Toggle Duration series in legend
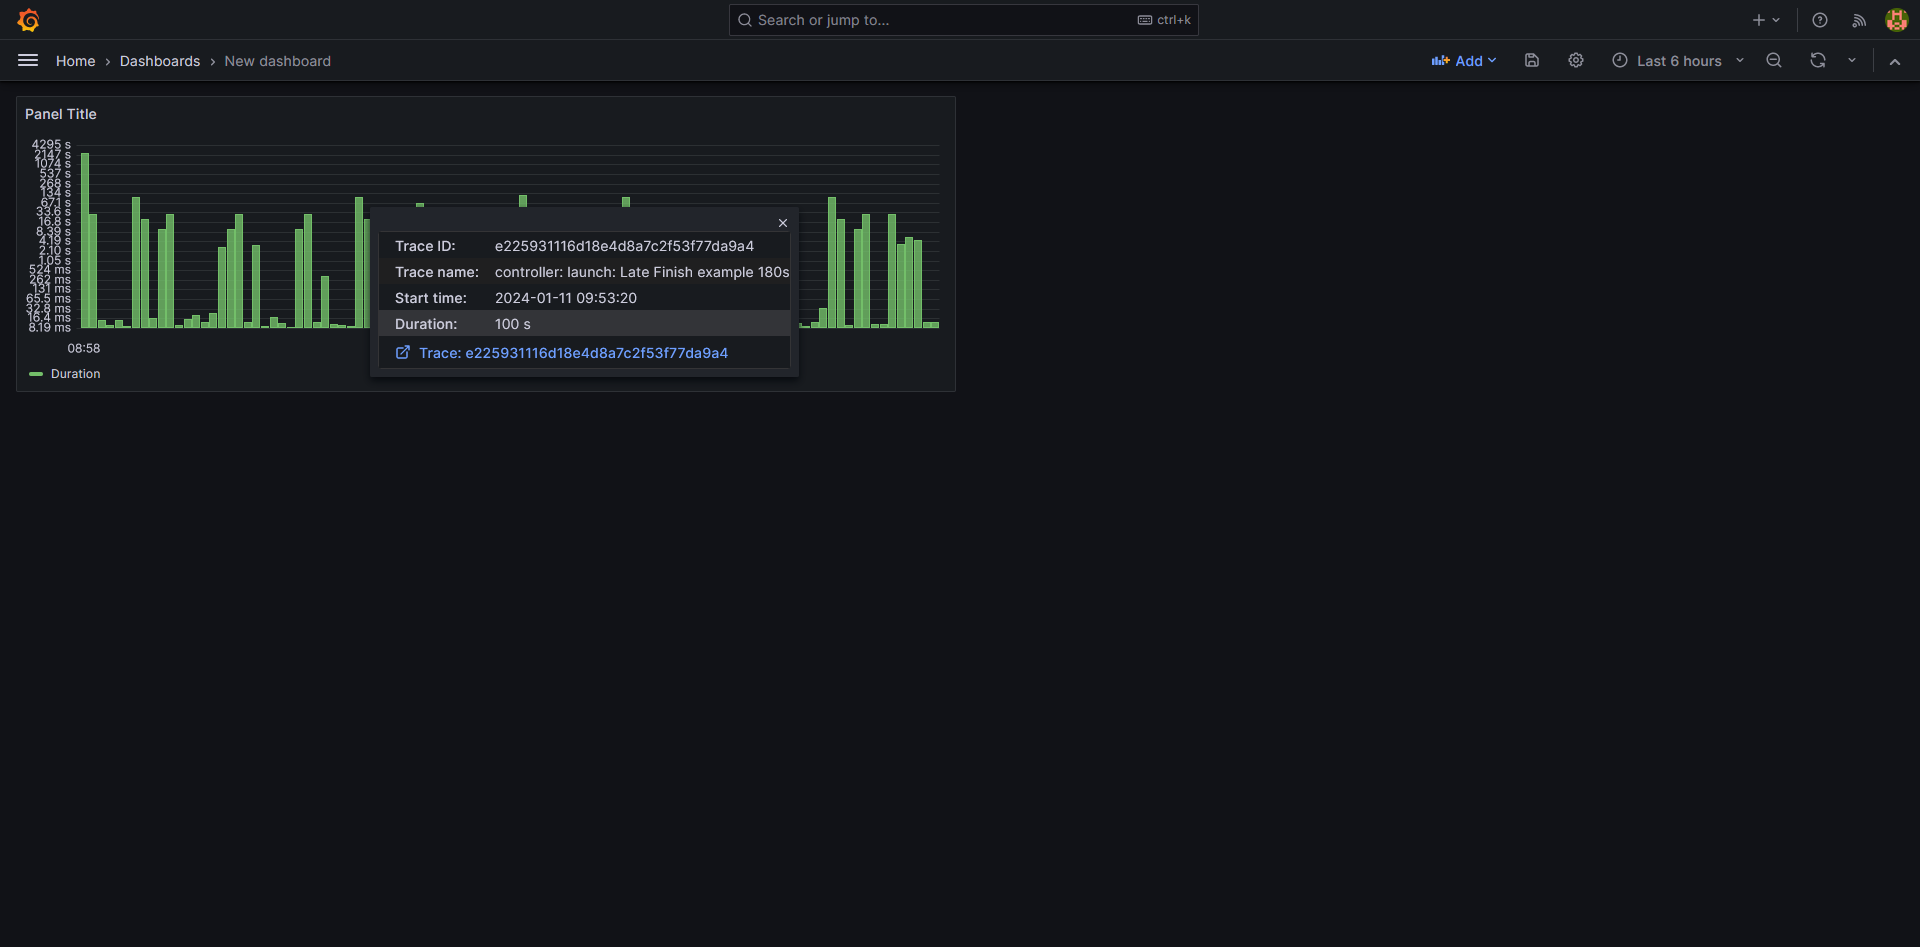Viewport: 1920px width, 947px height. point(75,374)
